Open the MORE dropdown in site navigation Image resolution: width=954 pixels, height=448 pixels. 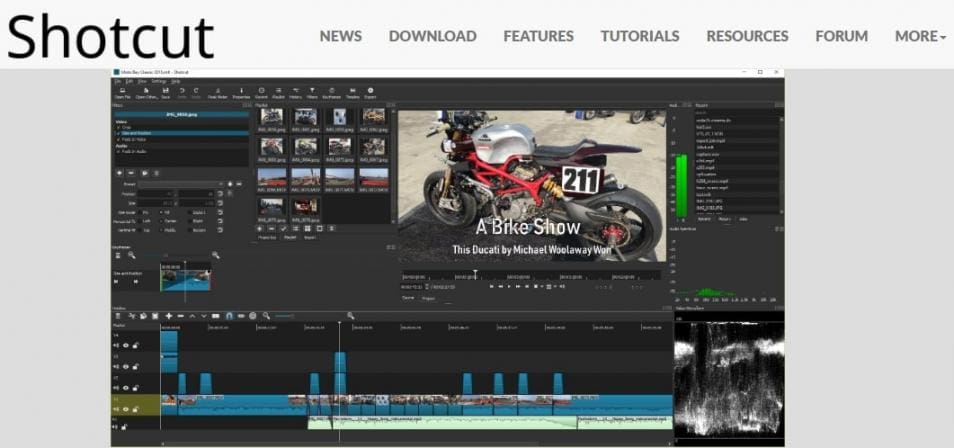[920, 36]
